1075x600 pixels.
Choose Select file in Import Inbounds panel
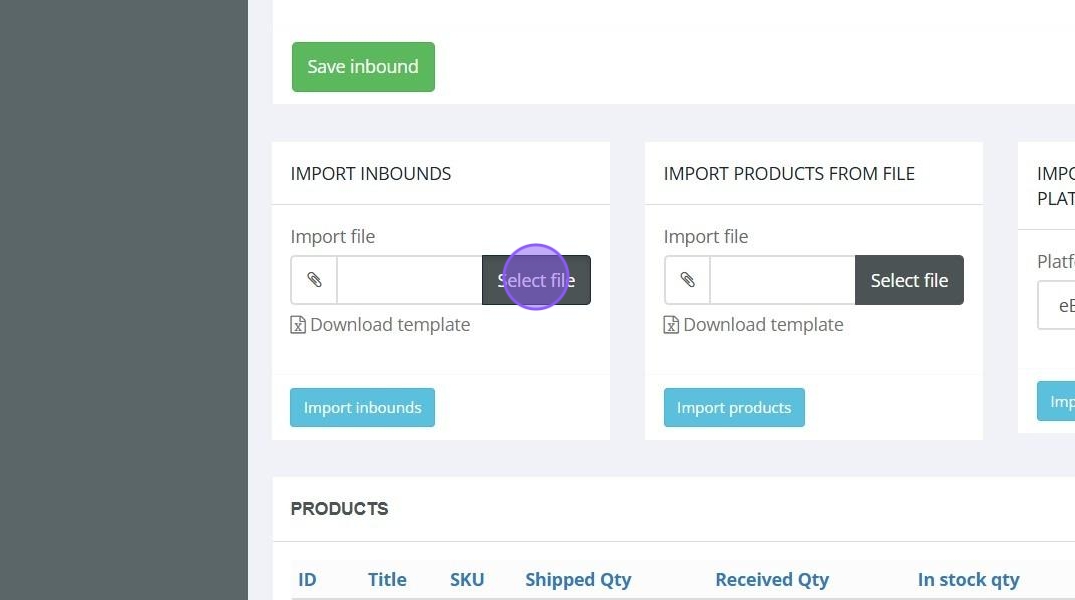[x=536, y=280]
